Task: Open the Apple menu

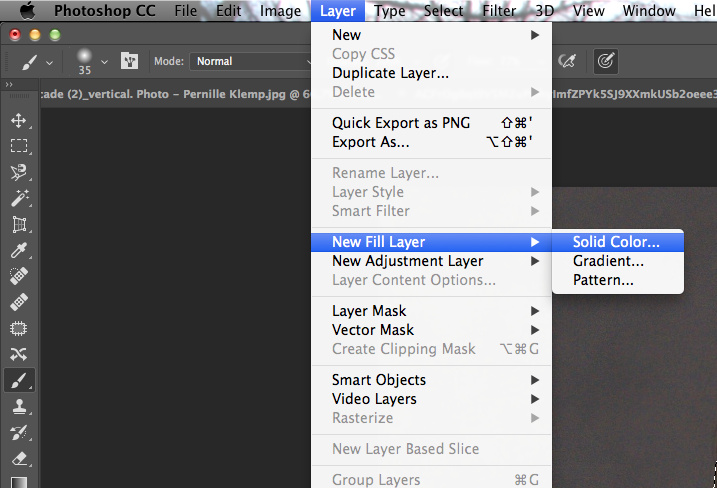Action: [x=27, y=11]
